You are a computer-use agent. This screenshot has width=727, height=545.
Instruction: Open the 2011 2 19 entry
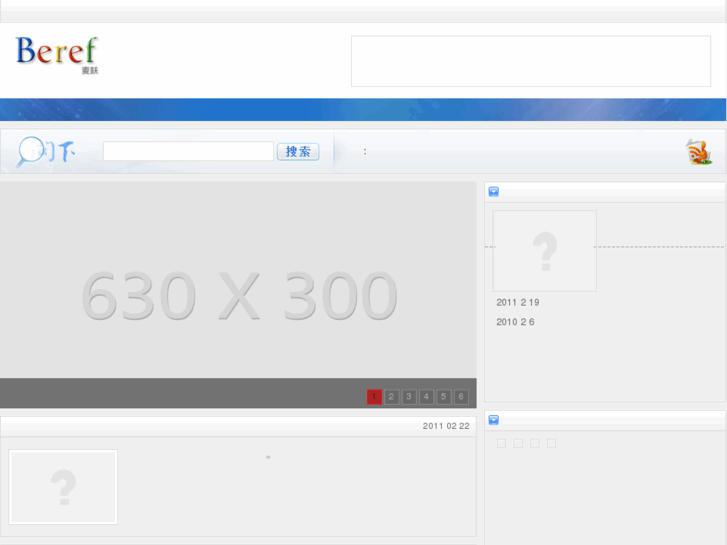pos(518,302)
